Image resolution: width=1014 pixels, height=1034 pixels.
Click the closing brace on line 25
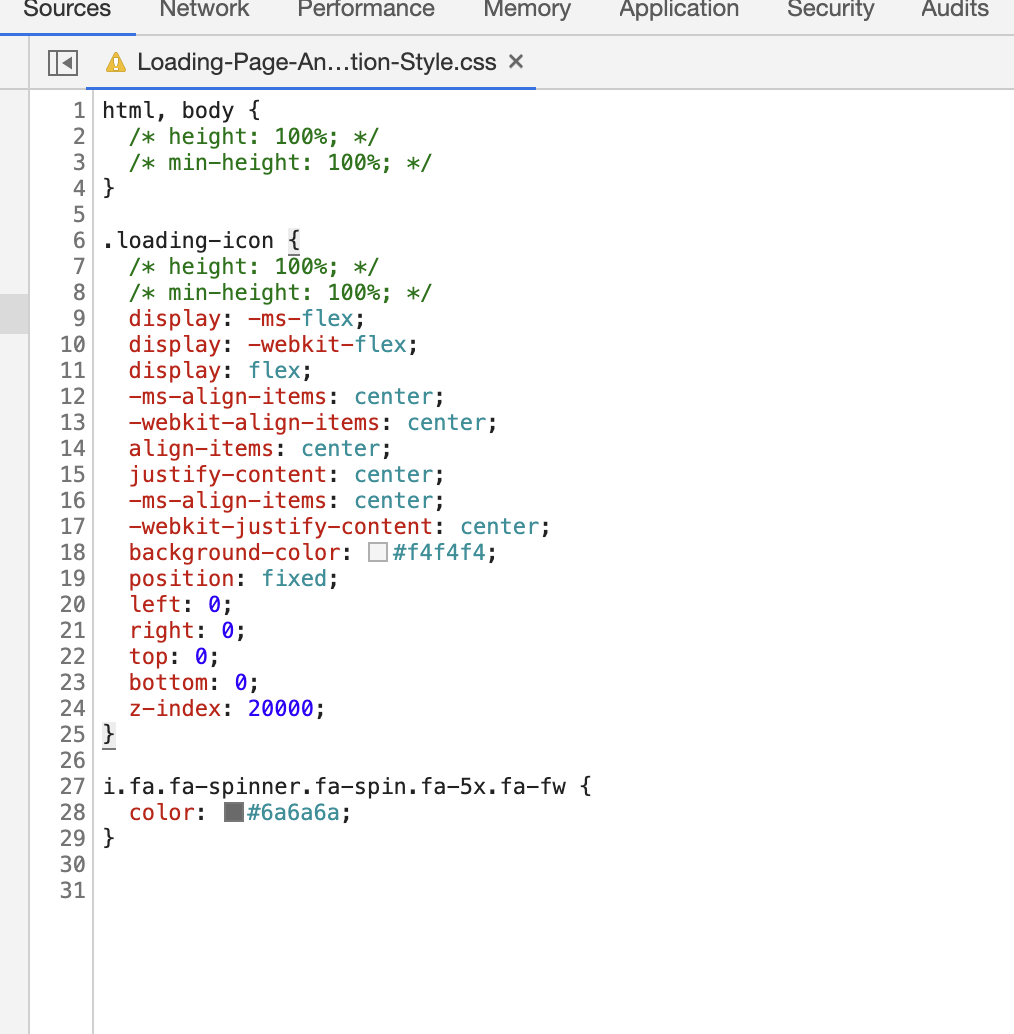pos(109,735)
